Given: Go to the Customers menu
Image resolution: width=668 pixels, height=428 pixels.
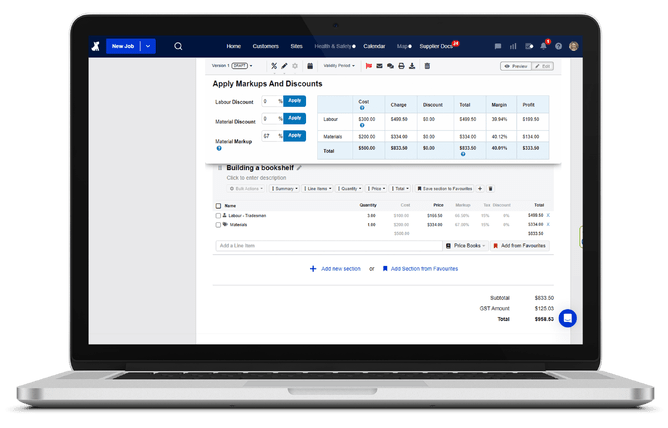Looking at the screenshot, I should point(266,46).
